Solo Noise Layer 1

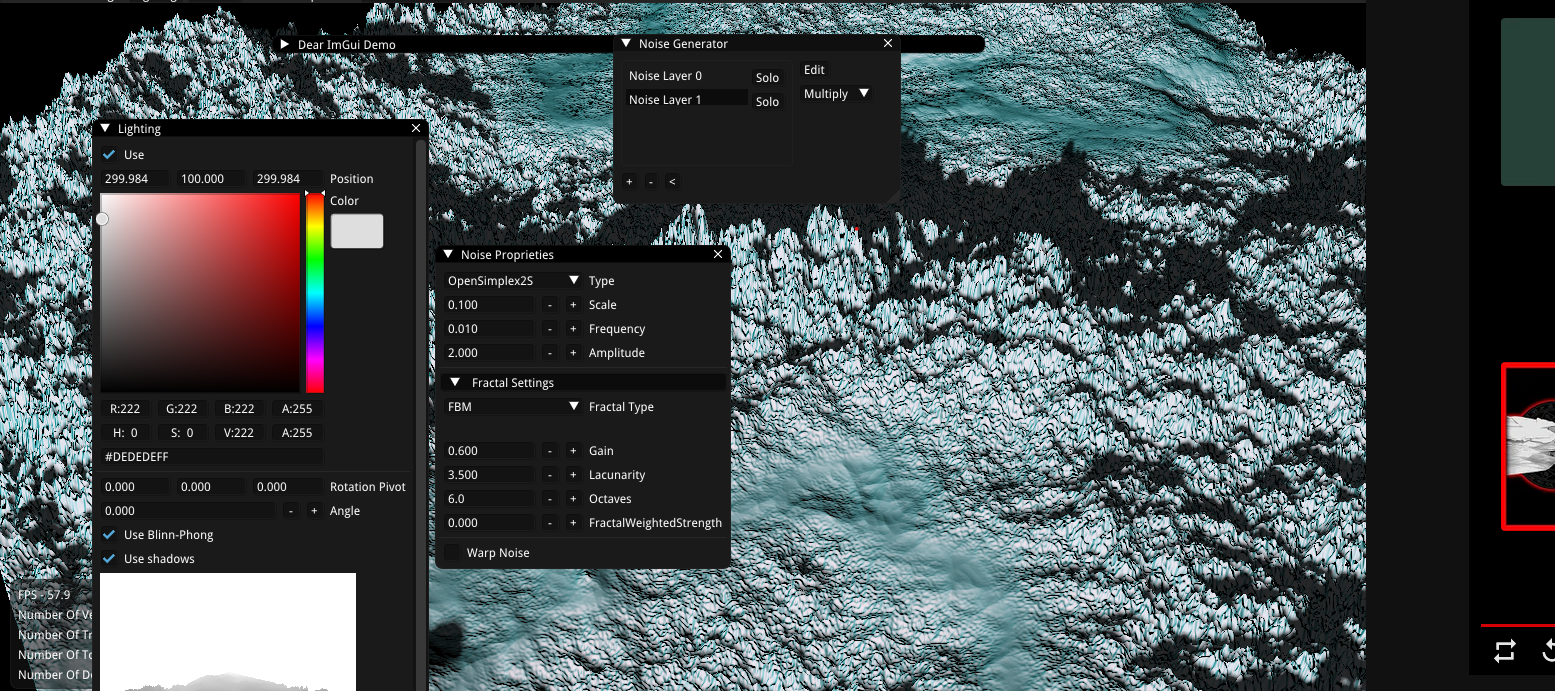click(x=767, y=102)
